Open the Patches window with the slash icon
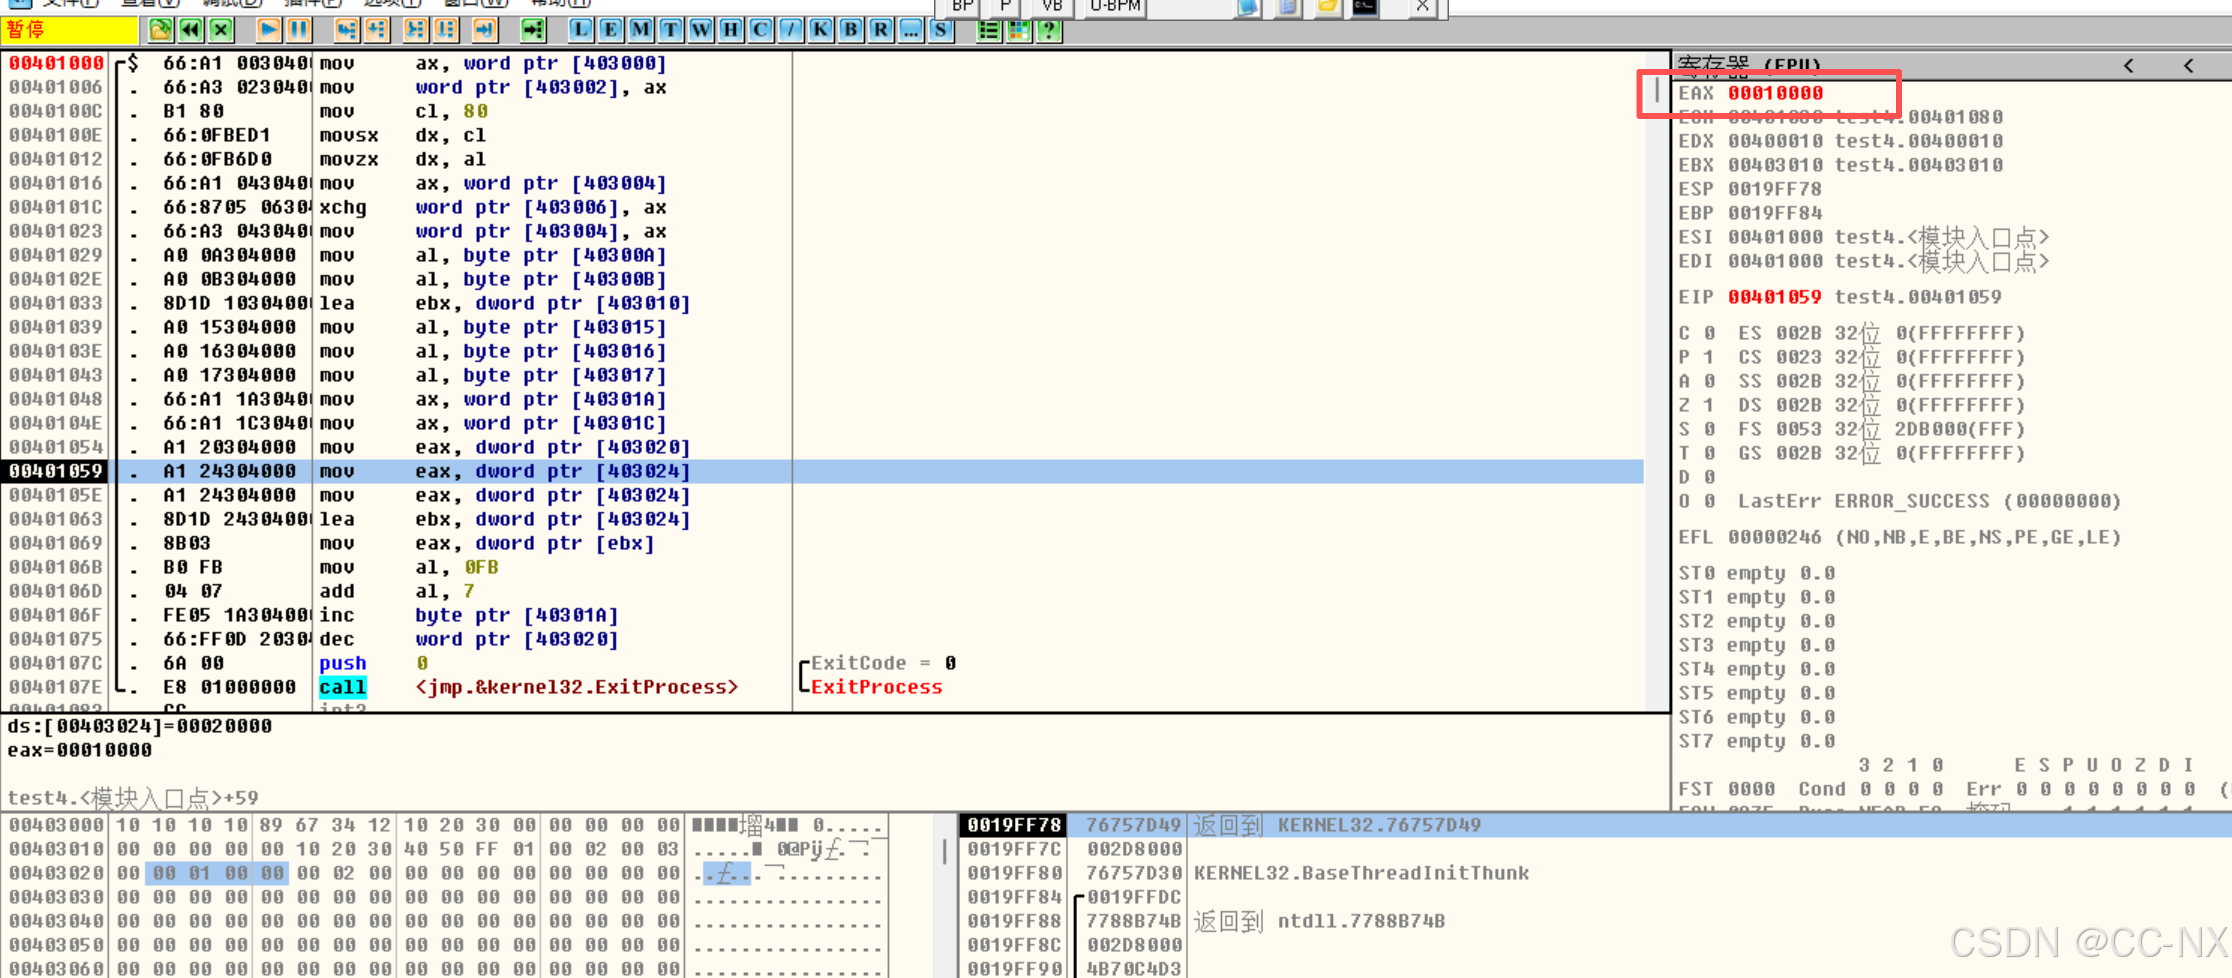 (x=791, y=30)
